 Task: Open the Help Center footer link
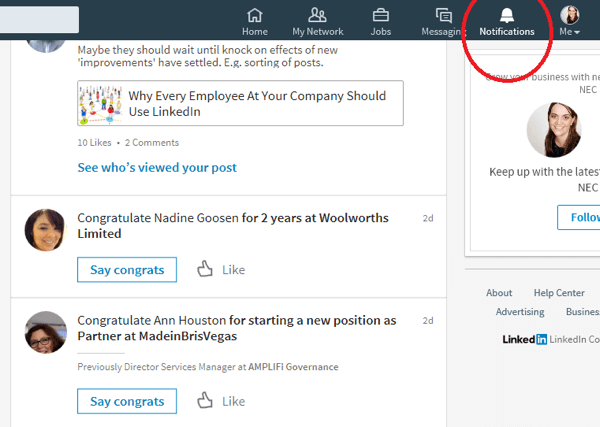point(559,293)
